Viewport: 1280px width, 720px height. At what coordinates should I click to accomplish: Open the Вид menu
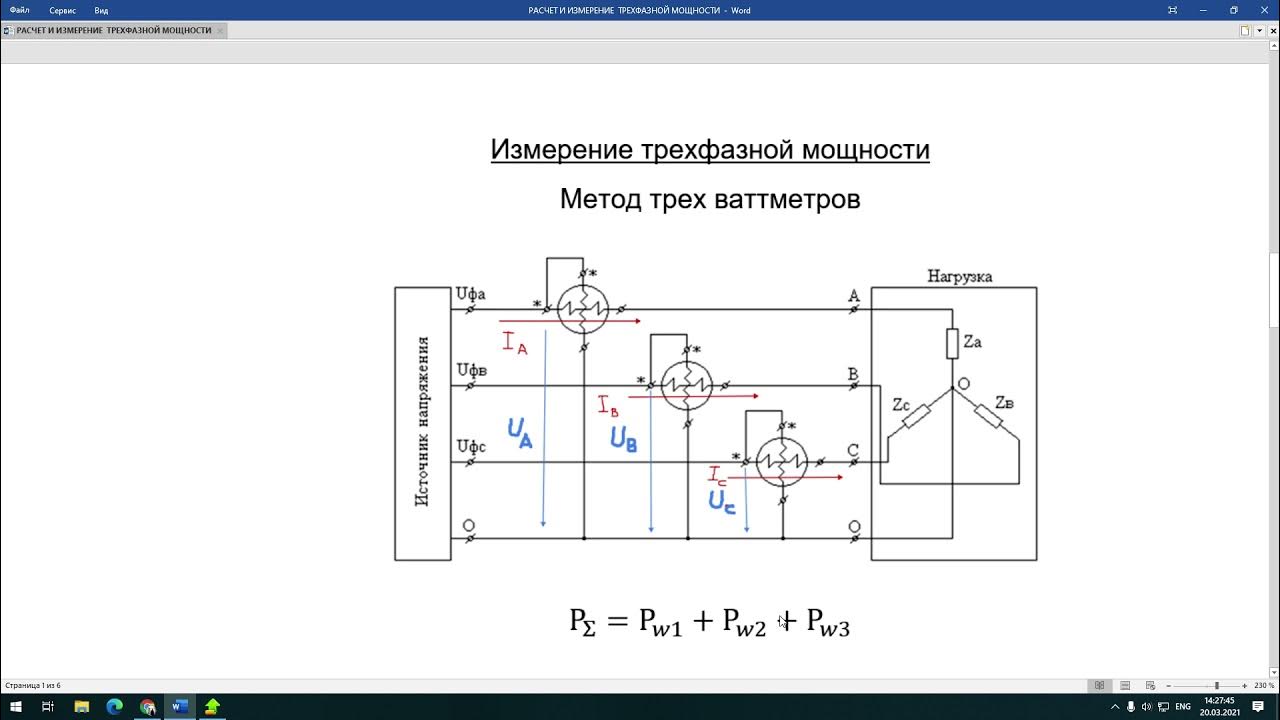click(x=101, y=10)
